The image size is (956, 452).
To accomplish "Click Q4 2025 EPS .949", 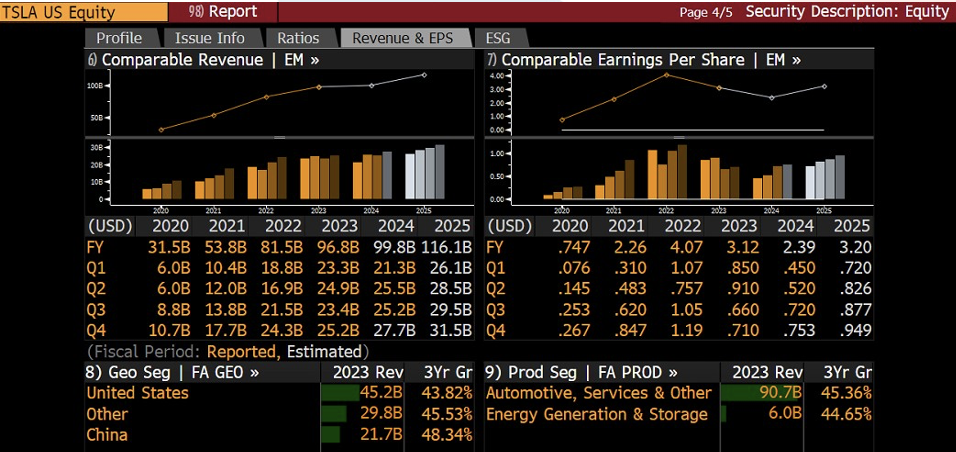I will (853, 331).
